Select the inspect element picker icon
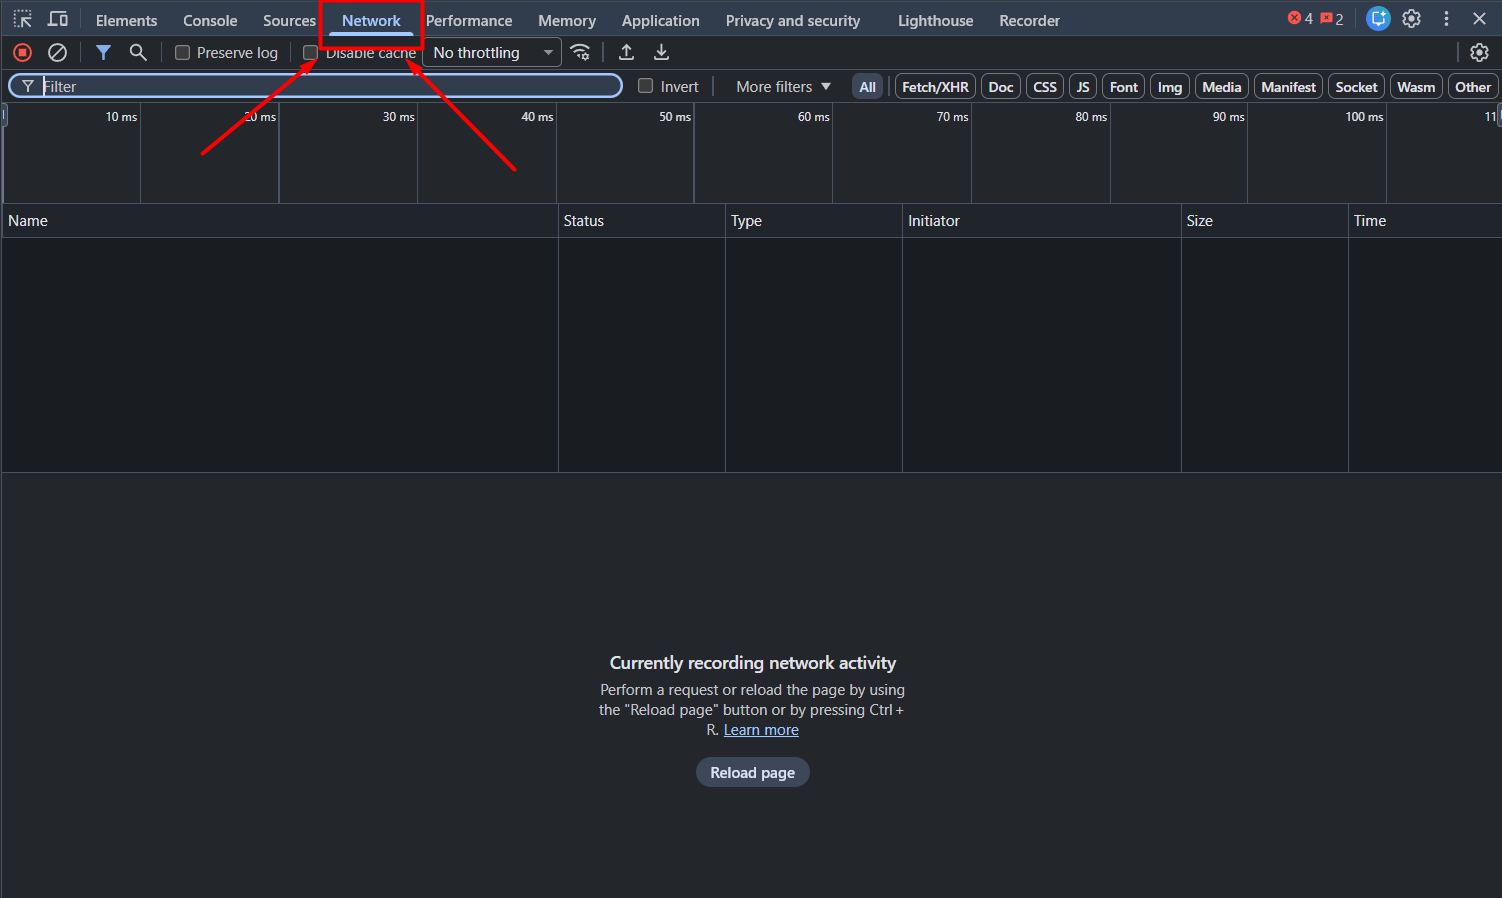Image resolution: width=1502 pixels, height=898 pixels. 22,20
